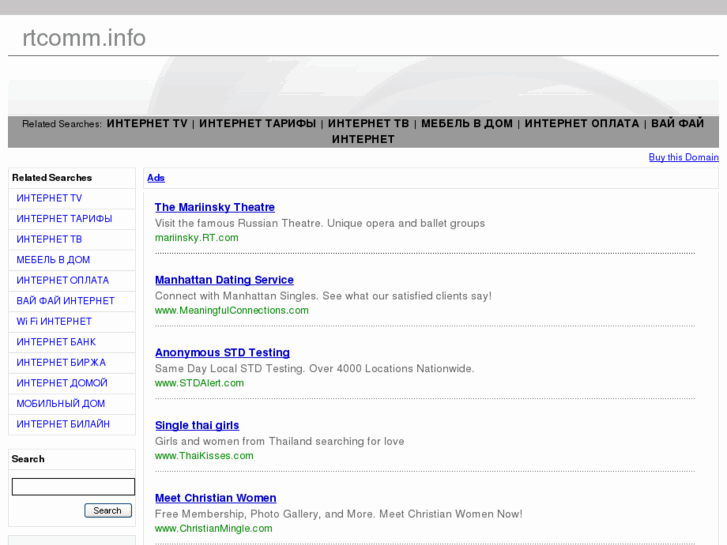Visit www.ThaiKisses.com URL
The image size is (727, 545).
pos(204,455)
